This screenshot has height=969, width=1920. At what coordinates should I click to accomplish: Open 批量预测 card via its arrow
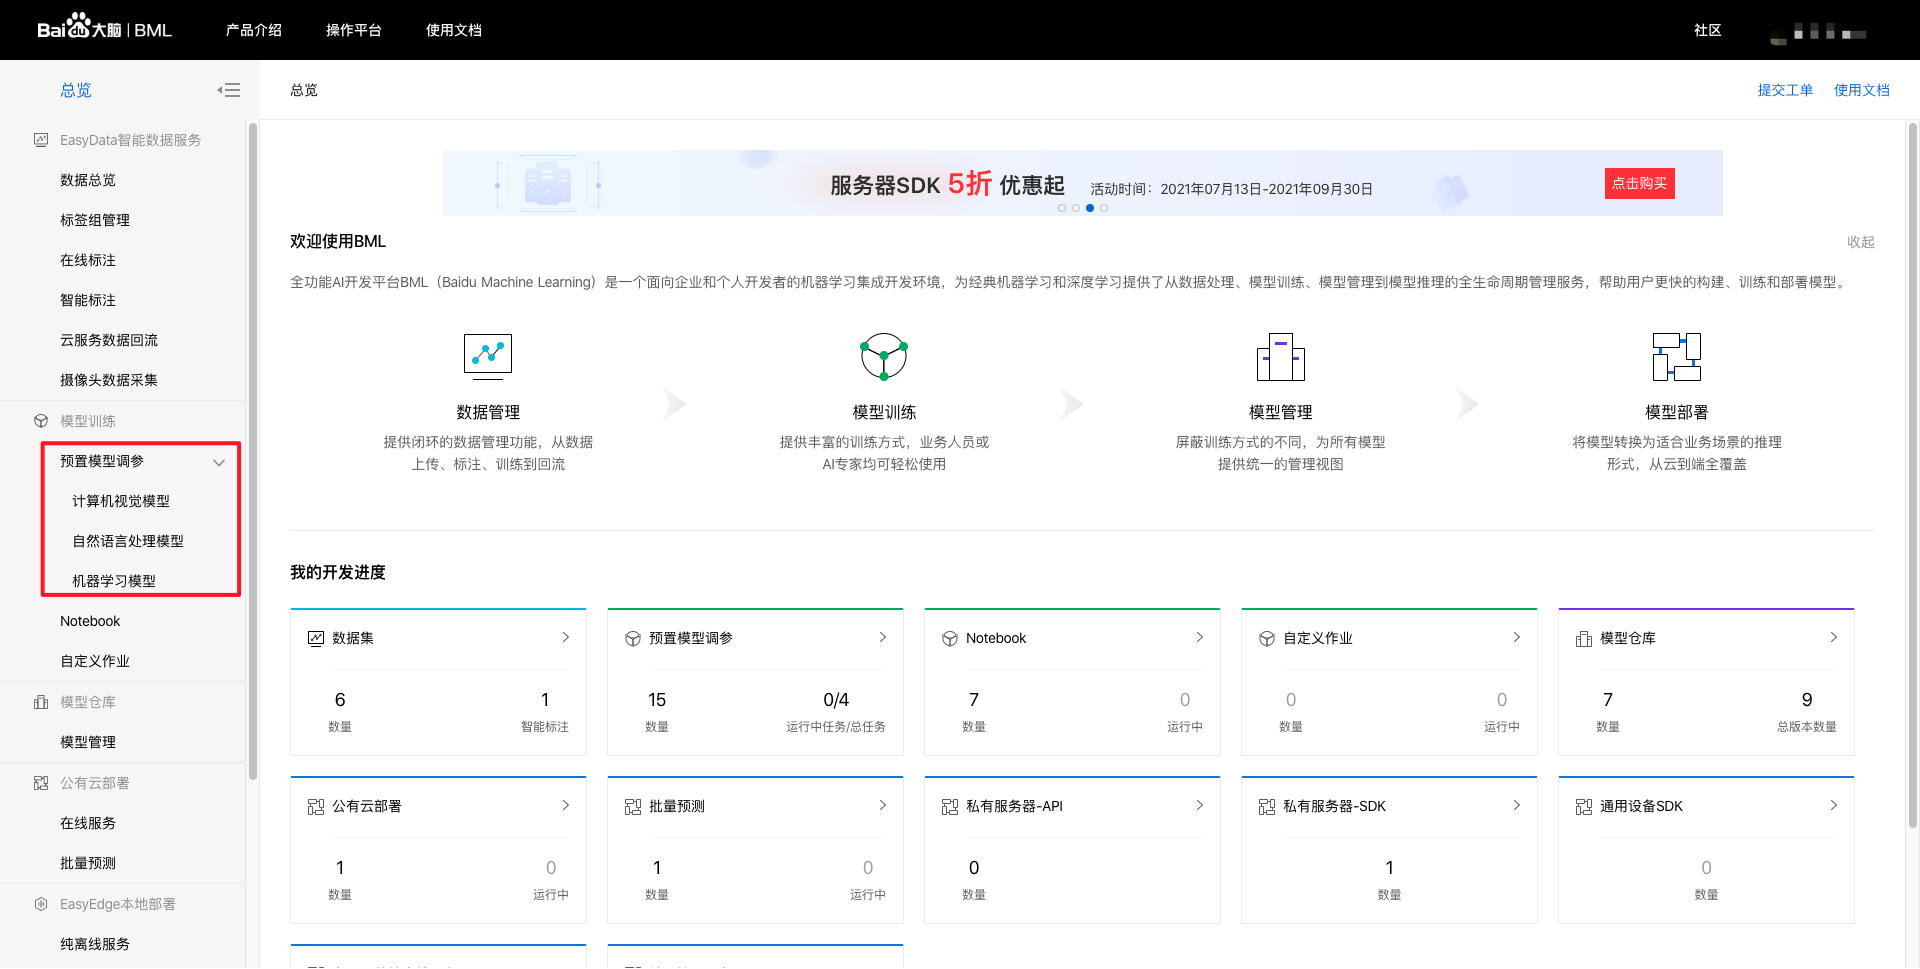click(x=883, y=805)
